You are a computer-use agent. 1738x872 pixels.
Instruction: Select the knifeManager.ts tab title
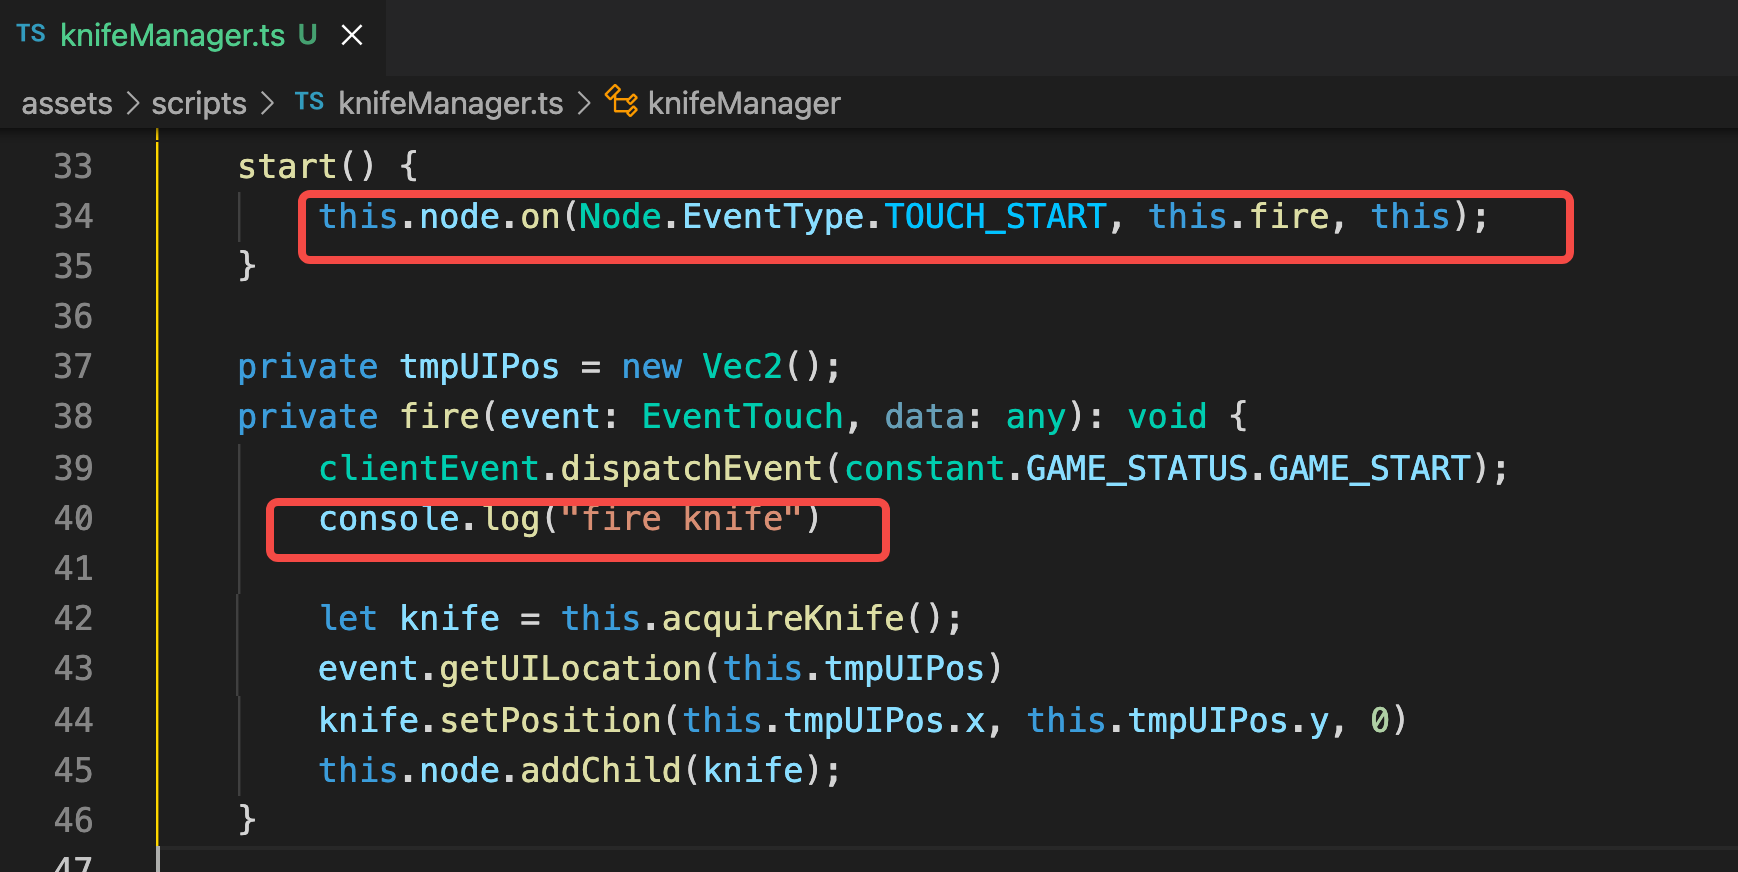coord(173,35)
